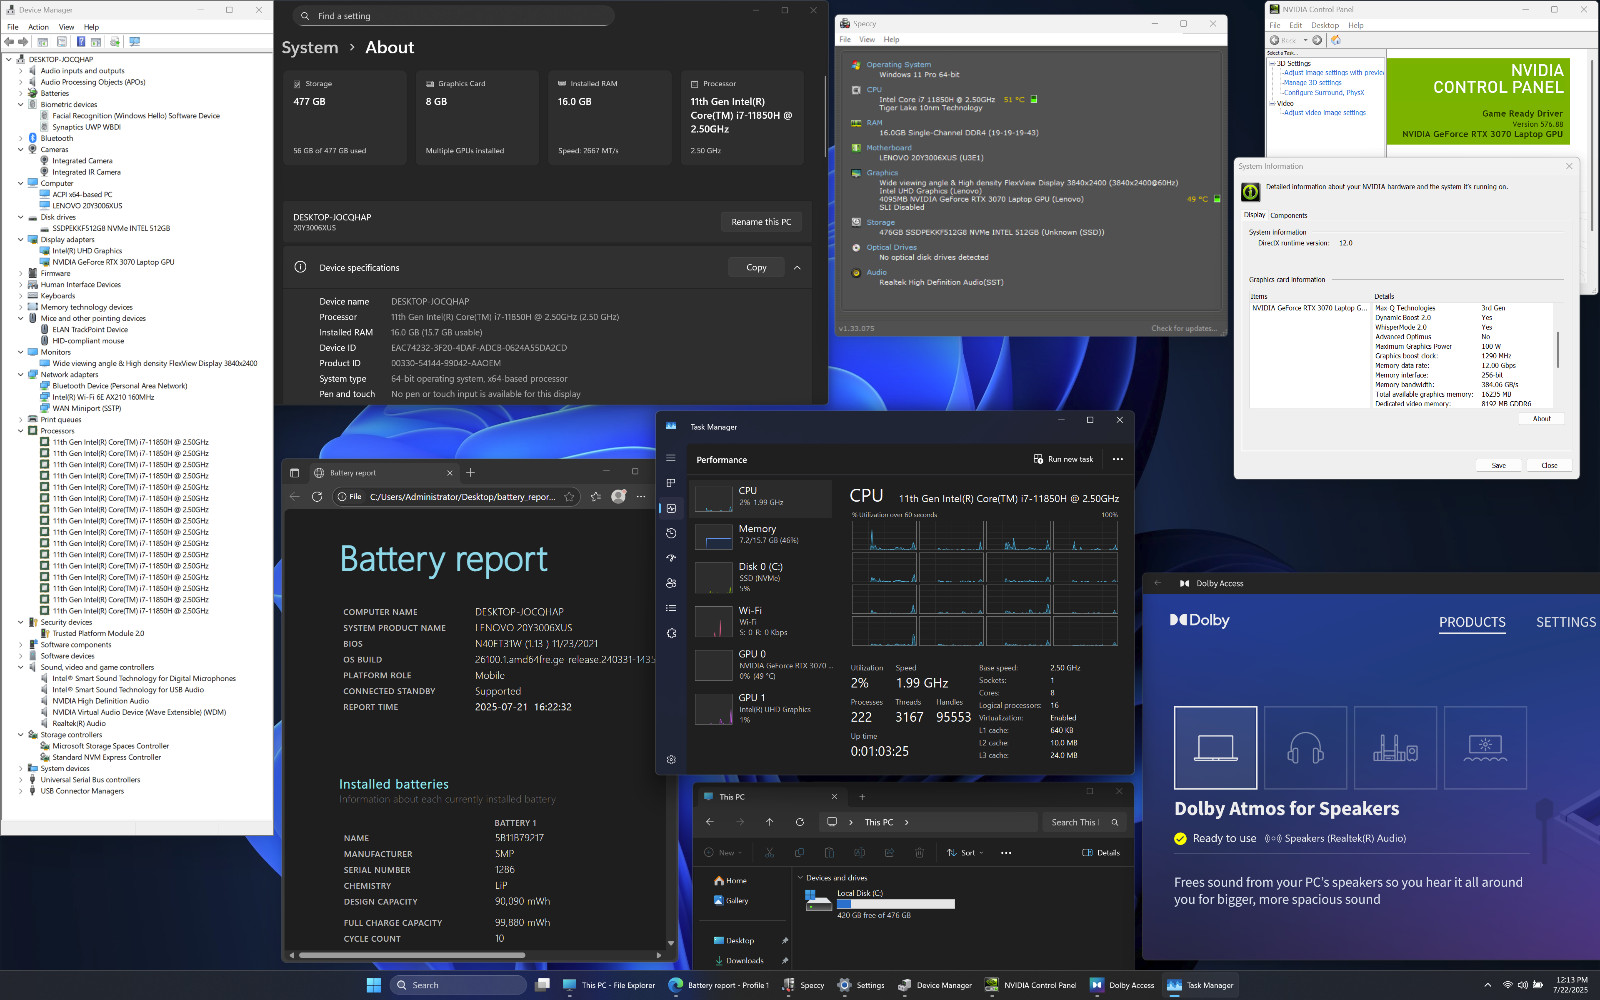
Task: Open Startup apps icon in Task Manager sidebar
Action: tap(671, 558)
